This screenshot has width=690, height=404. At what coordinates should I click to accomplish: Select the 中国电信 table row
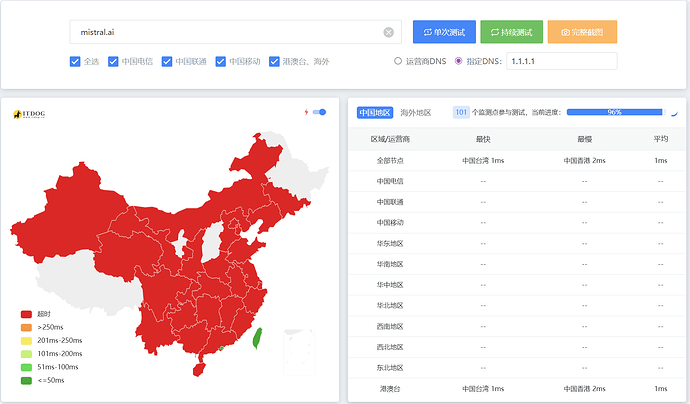tap(517, 181)
